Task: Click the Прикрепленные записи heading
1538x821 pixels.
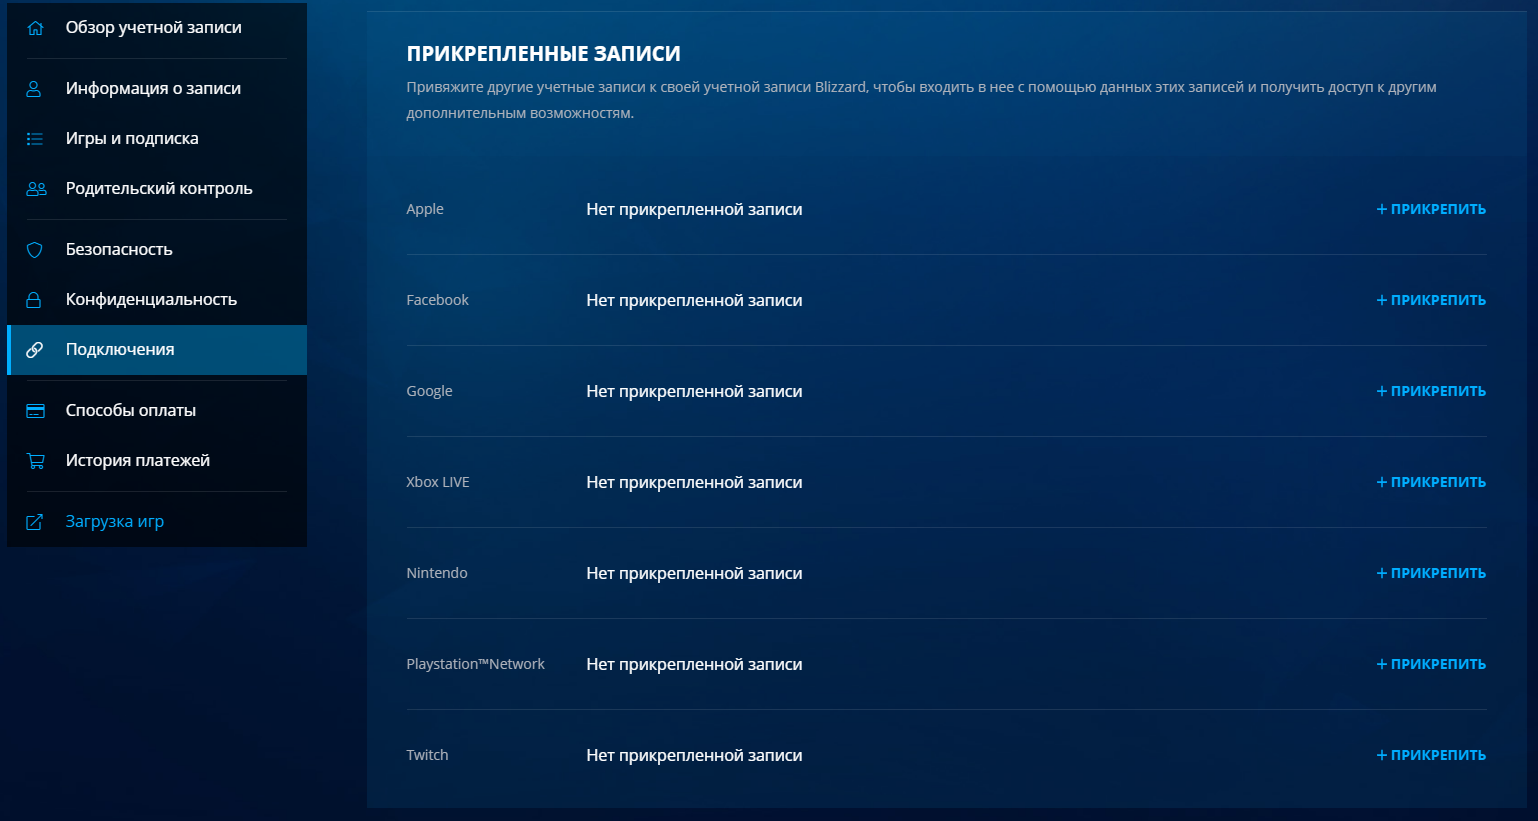Action: tap(543, 54)
